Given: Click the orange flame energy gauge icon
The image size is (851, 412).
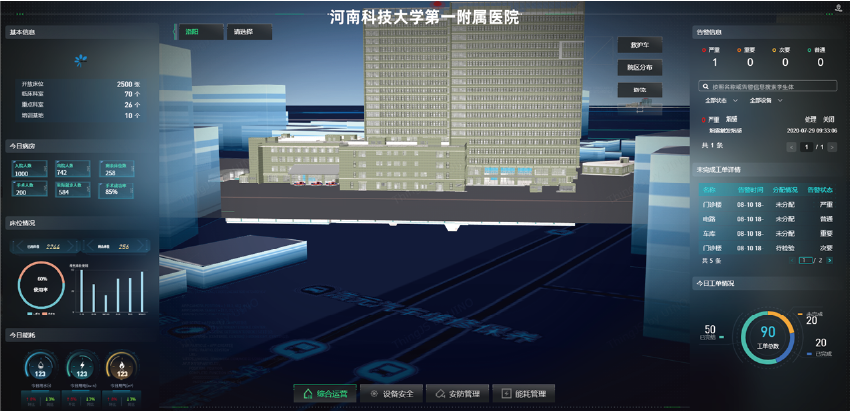Looking at the screenshot, I should tap(123, 365).
